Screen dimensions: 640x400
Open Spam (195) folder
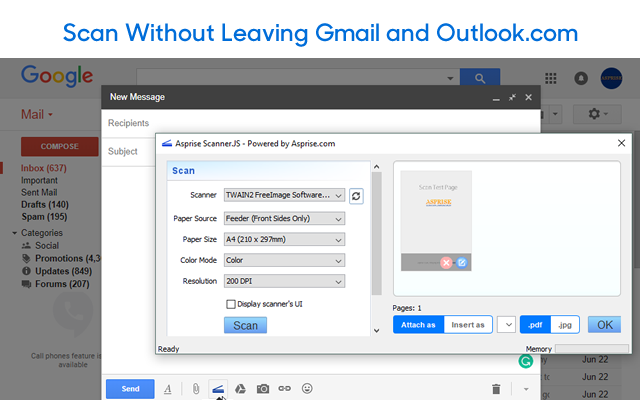click(44, 217)
